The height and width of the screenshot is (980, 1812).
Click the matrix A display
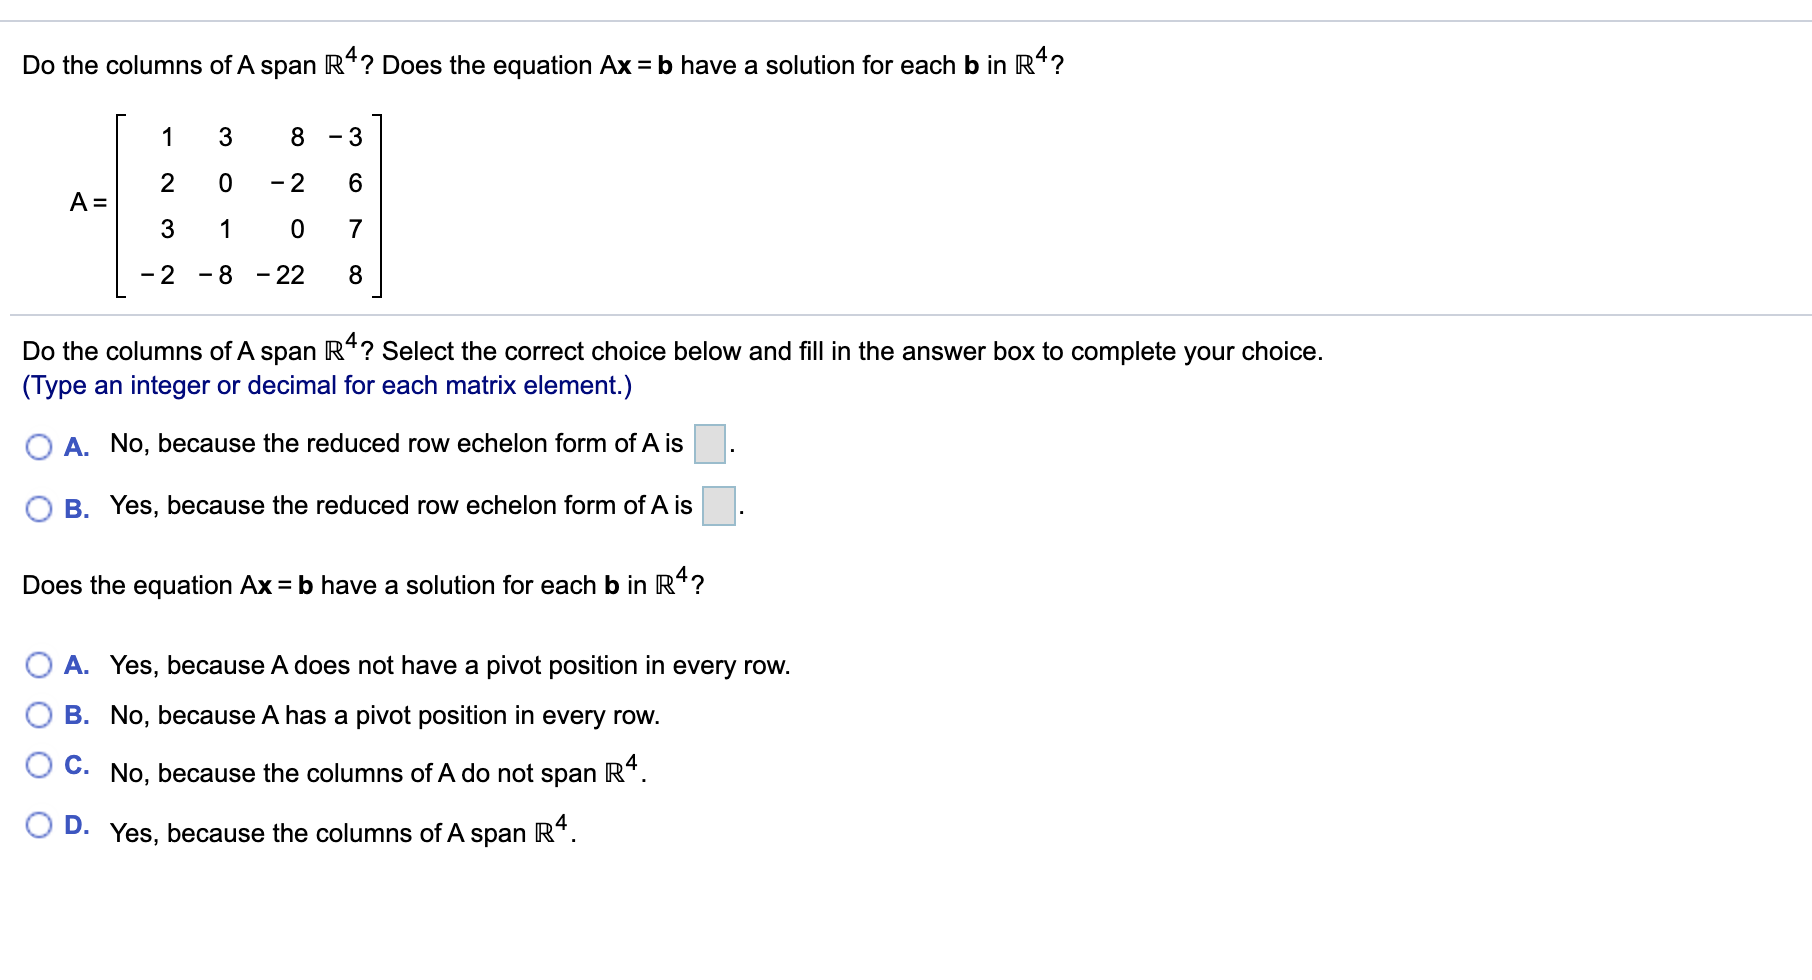pyautogui.click(x=240, y=205)
